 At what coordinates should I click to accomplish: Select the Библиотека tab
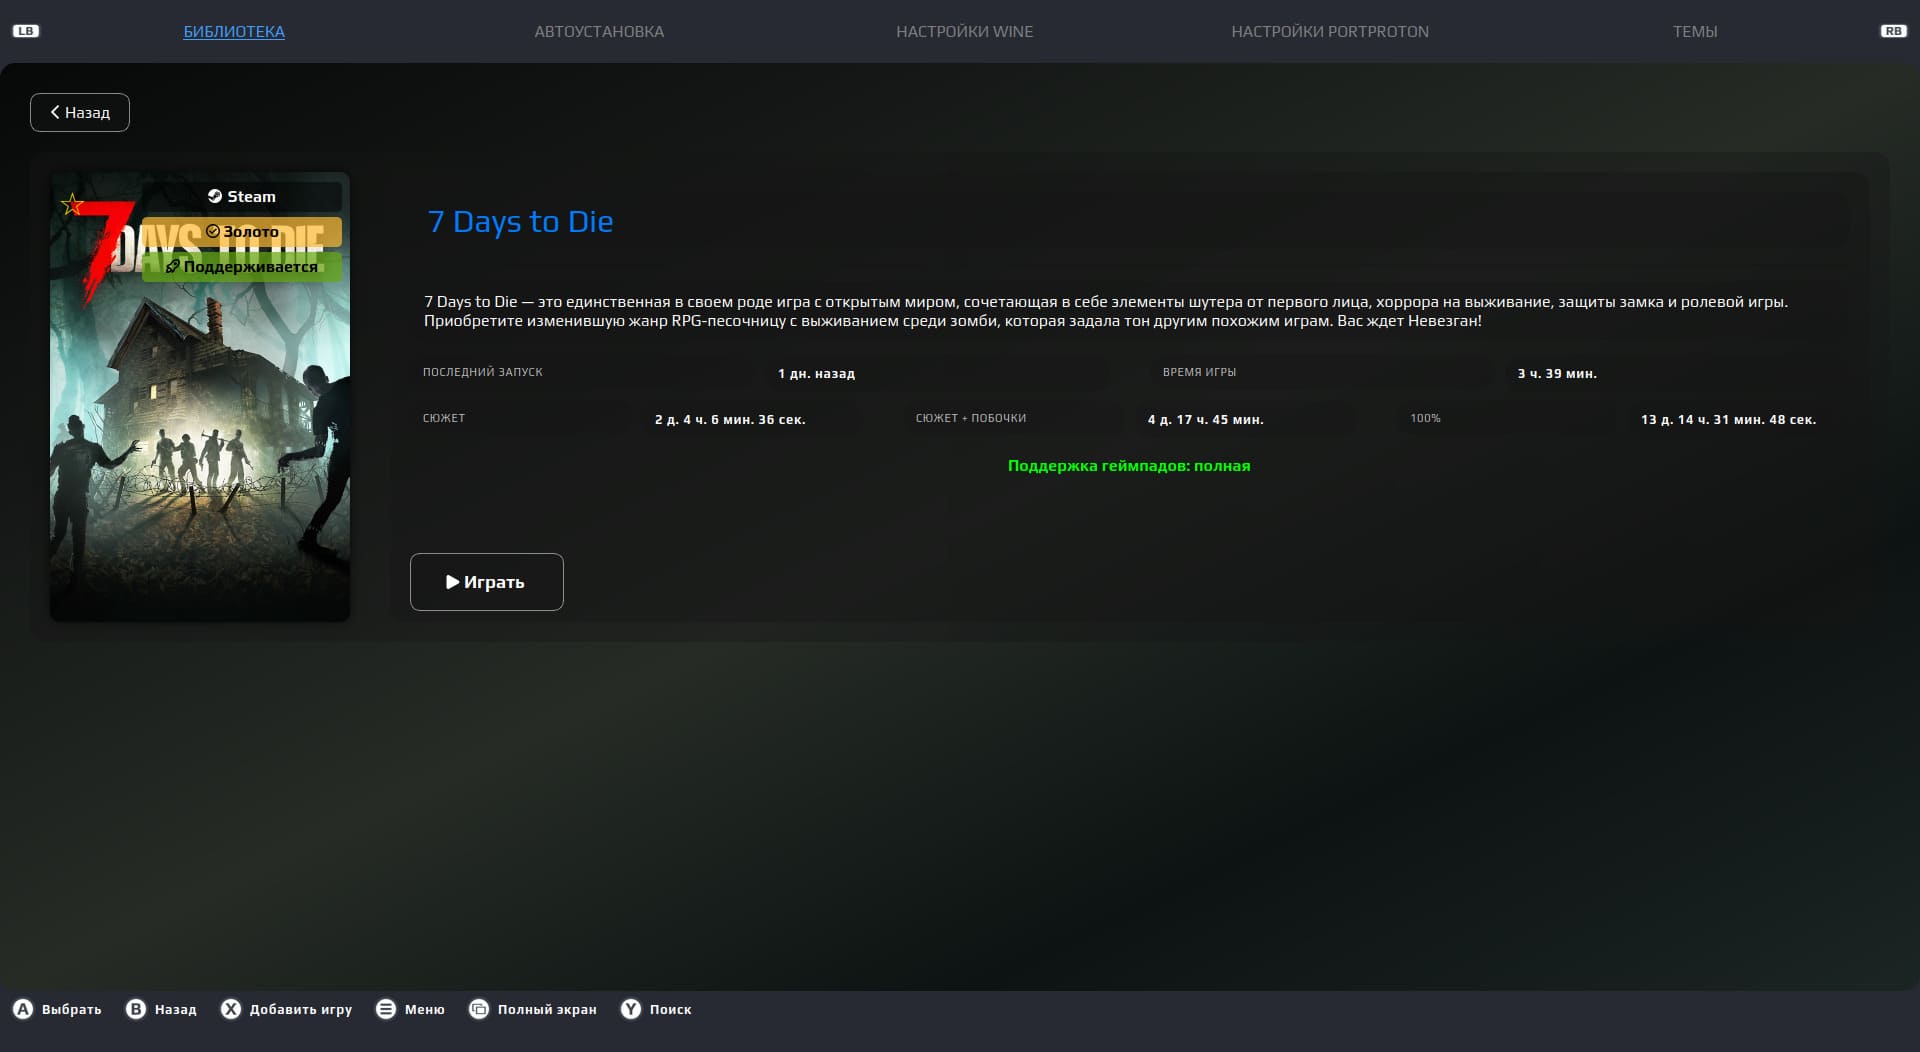point(234,32)
